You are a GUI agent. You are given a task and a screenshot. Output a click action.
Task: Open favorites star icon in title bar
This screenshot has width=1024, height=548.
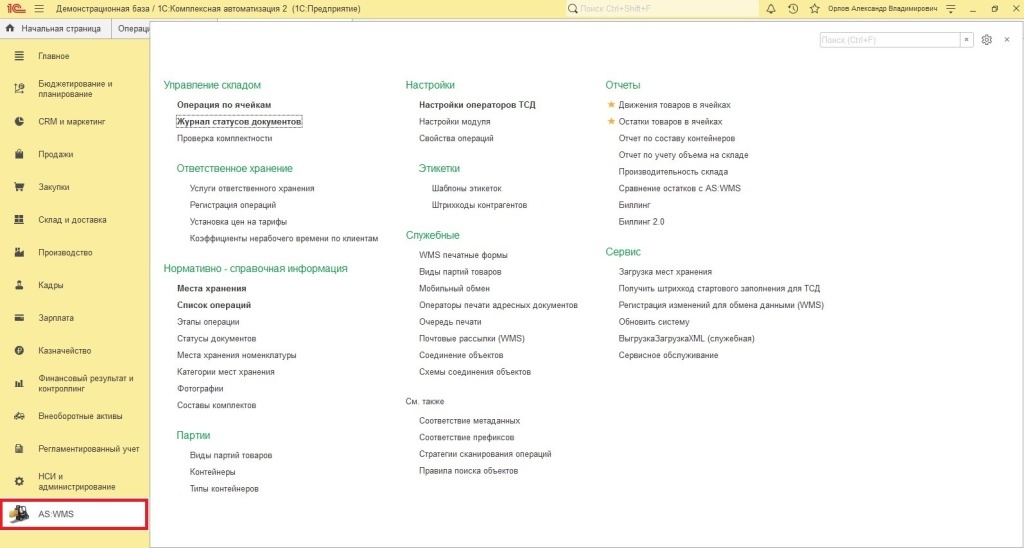tap(814, 9)
